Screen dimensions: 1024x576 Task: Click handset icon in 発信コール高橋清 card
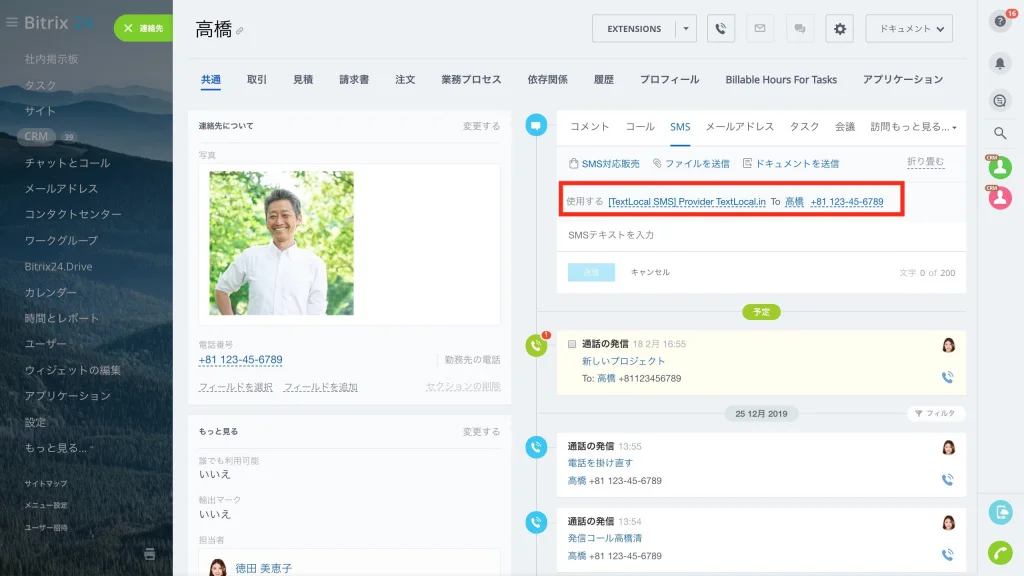[x=948, y=555]
